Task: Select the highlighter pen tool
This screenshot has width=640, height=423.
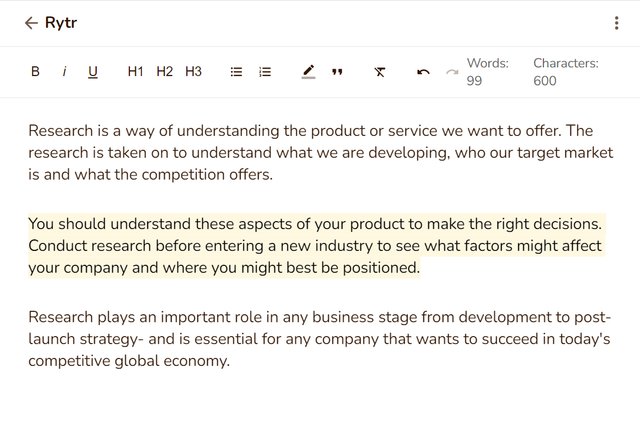Action: [309, 71]
